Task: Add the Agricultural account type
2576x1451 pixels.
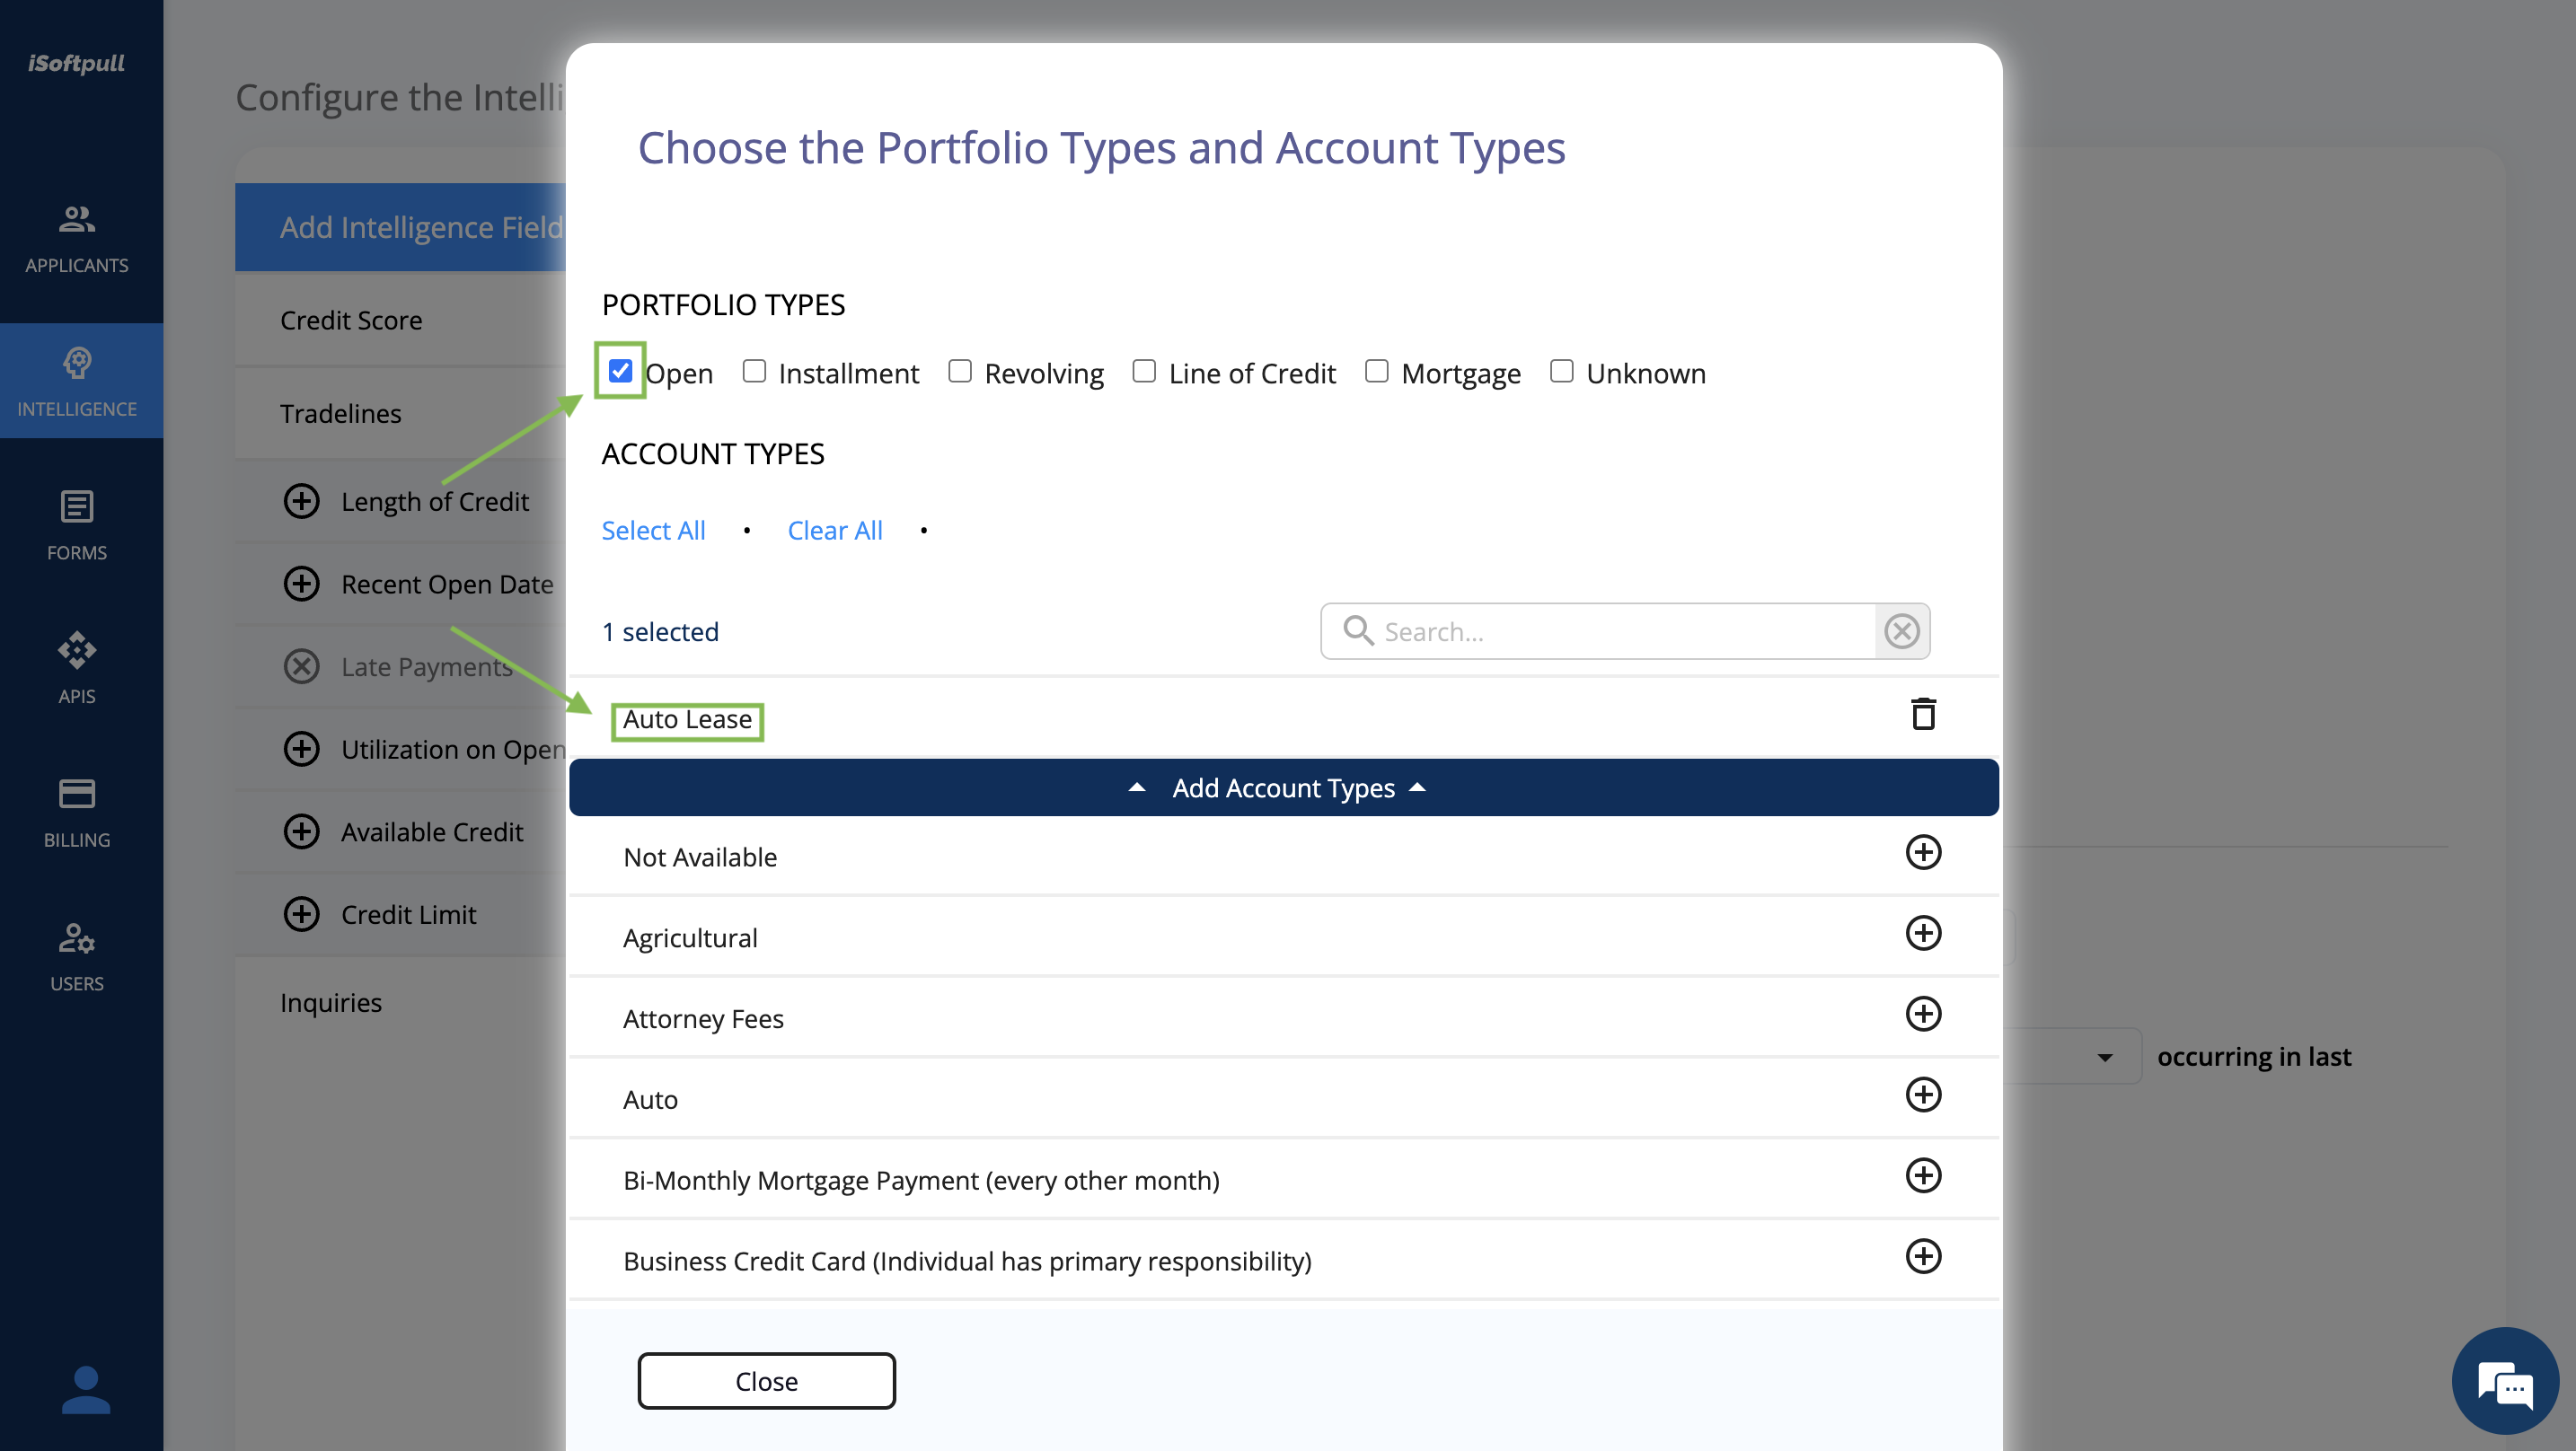Action: 1922,933
